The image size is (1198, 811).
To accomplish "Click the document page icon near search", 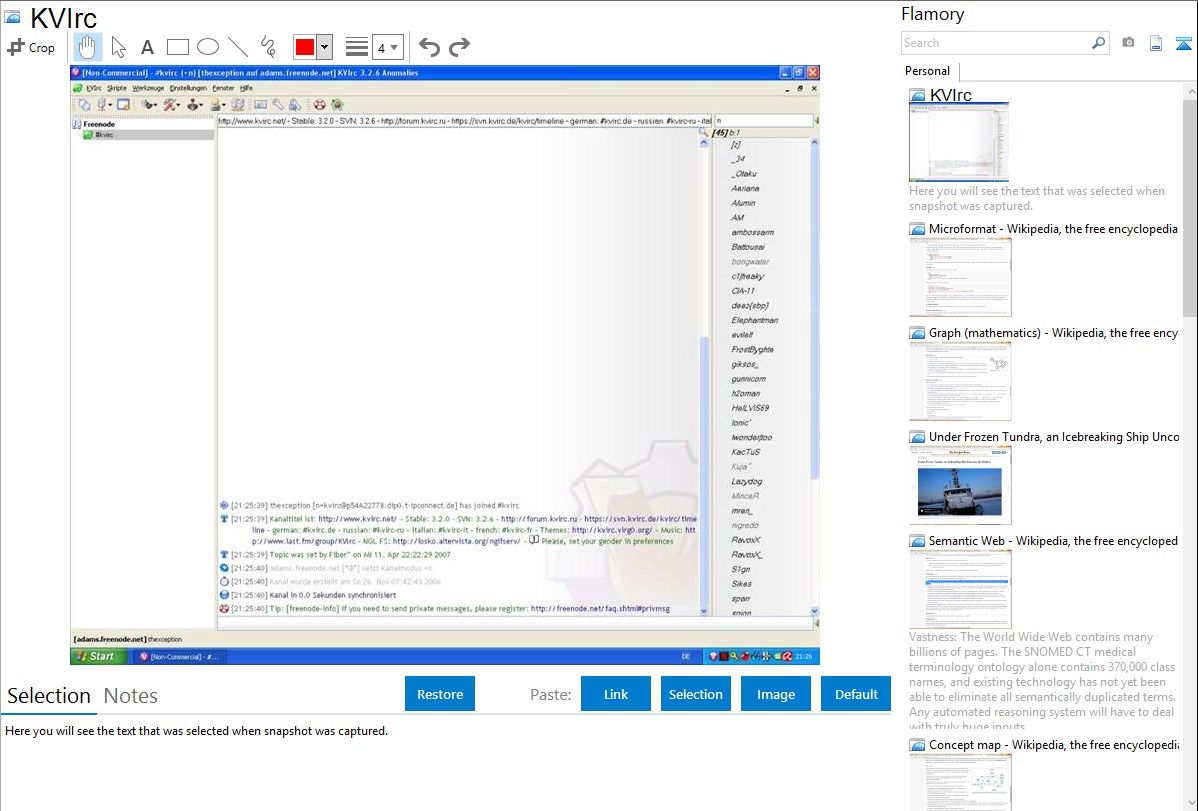I will coord(1156,43).
